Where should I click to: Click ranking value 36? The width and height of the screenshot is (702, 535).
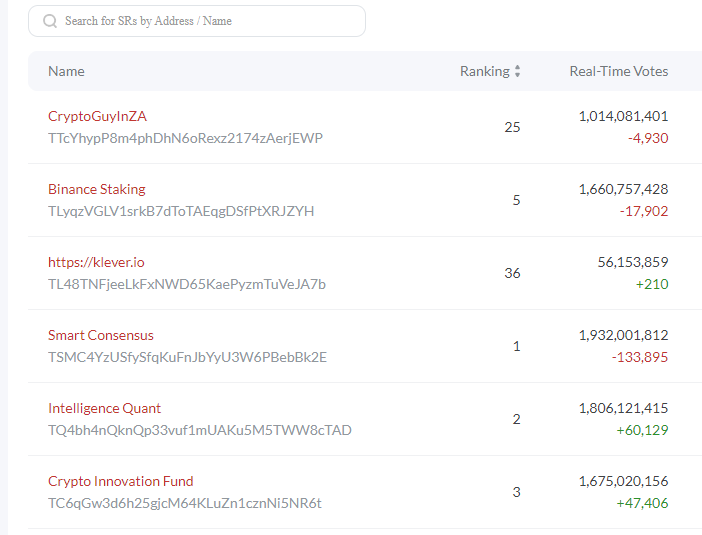[512, 273]
